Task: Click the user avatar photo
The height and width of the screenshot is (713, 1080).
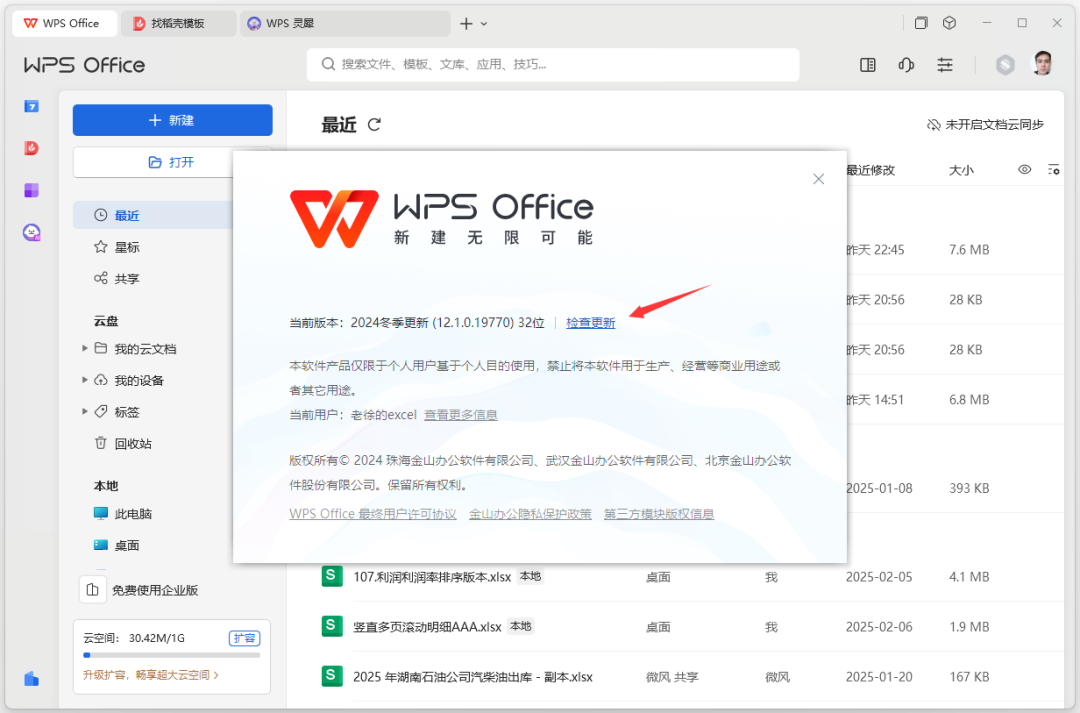Action: tap(1043, 64)
